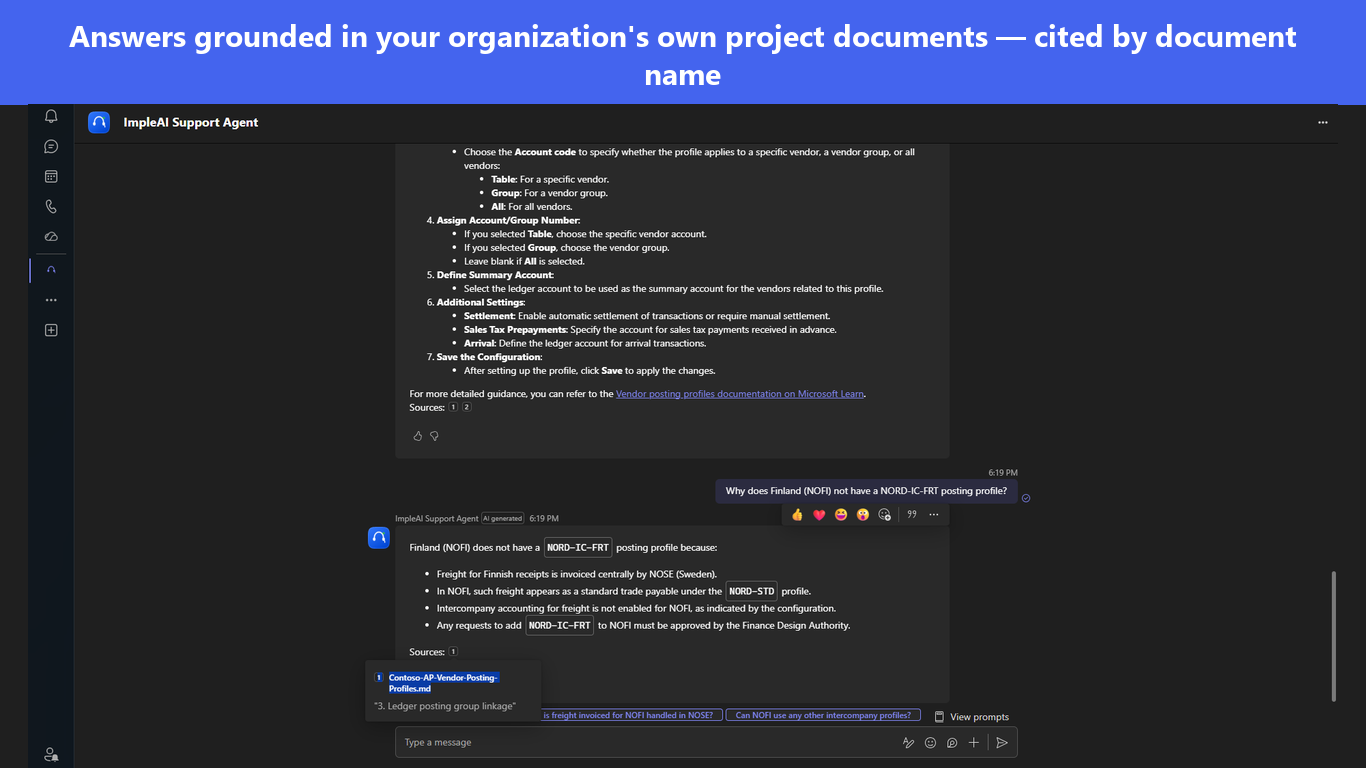
Task: Open the profile settings icon at sidebar bottom
Action: click(x=51, y=754)
